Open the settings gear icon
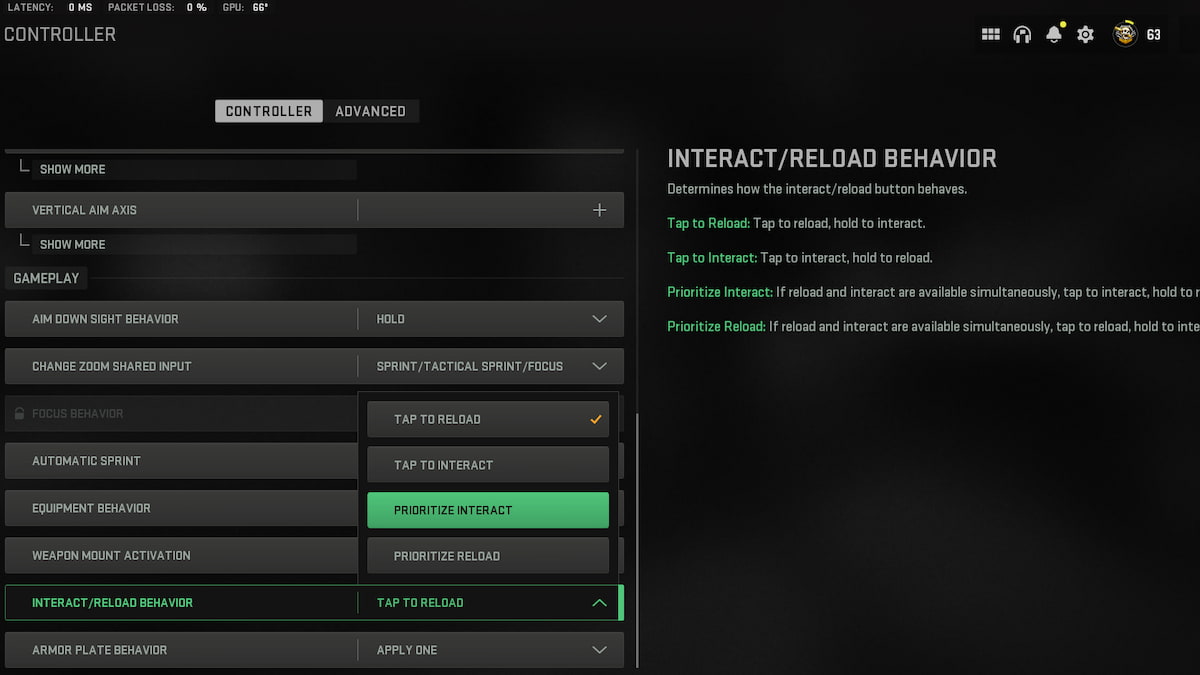Viewport: 1200px width, 675px height. coord(1085,33)
